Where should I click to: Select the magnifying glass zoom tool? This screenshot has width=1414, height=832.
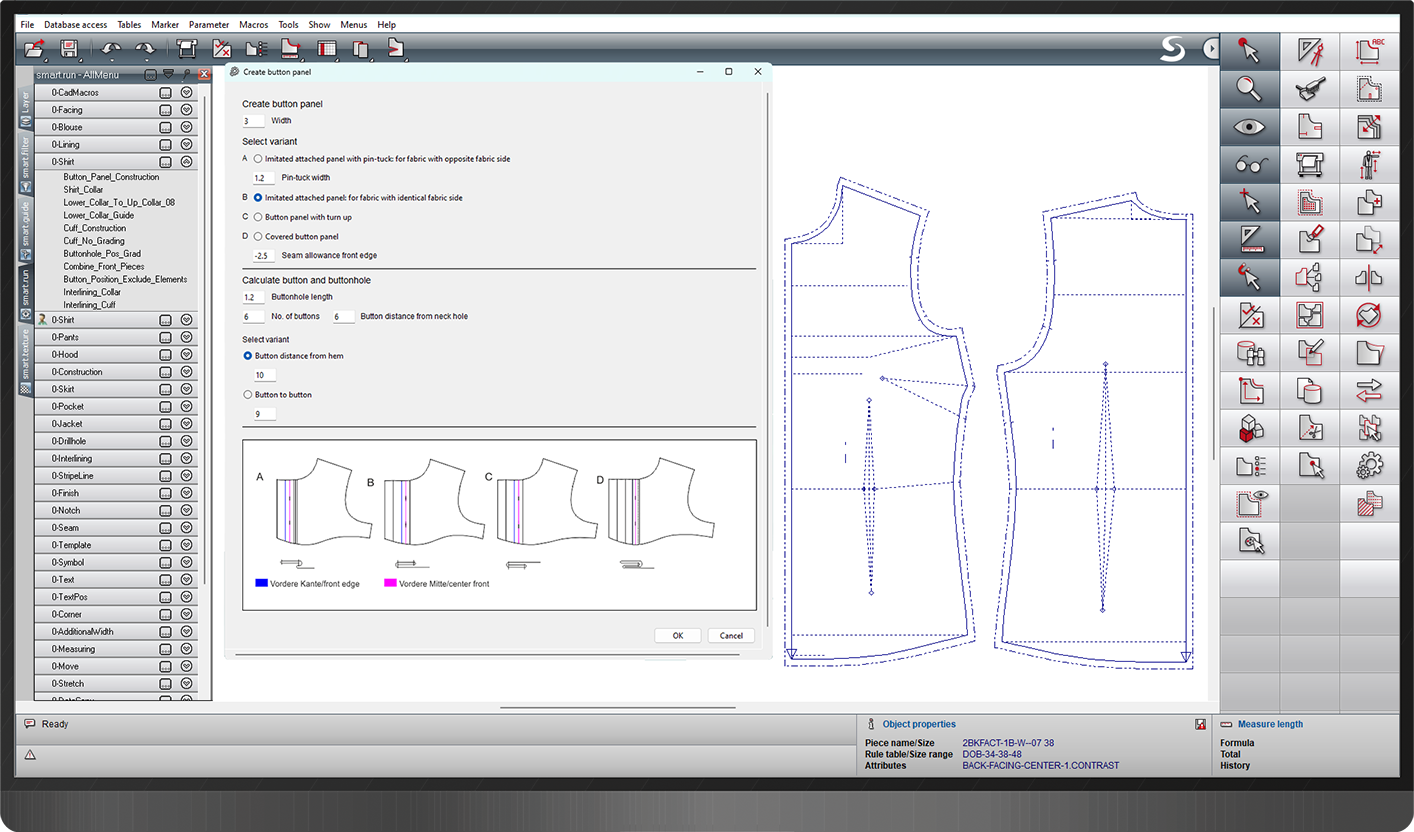click(1250, 89)
